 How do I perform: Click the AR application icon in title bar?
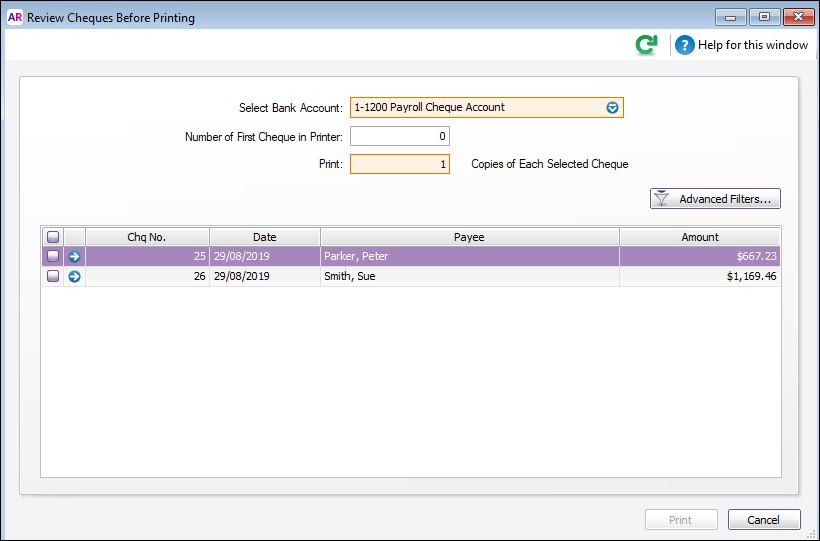(x=15, y=17)
